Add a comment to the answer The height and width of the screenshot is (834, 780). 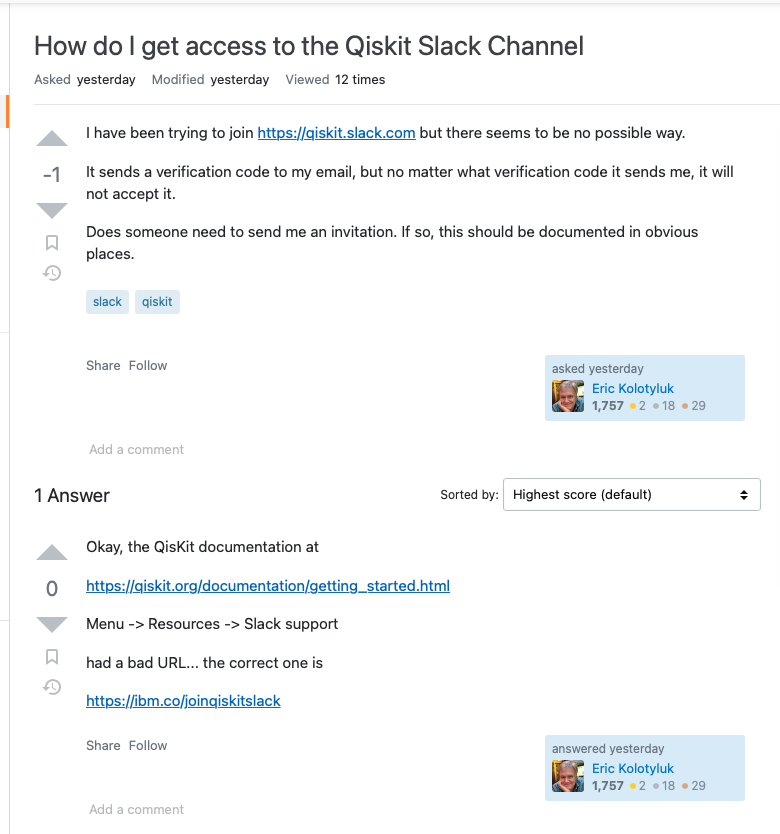click(x=136, y=809)
